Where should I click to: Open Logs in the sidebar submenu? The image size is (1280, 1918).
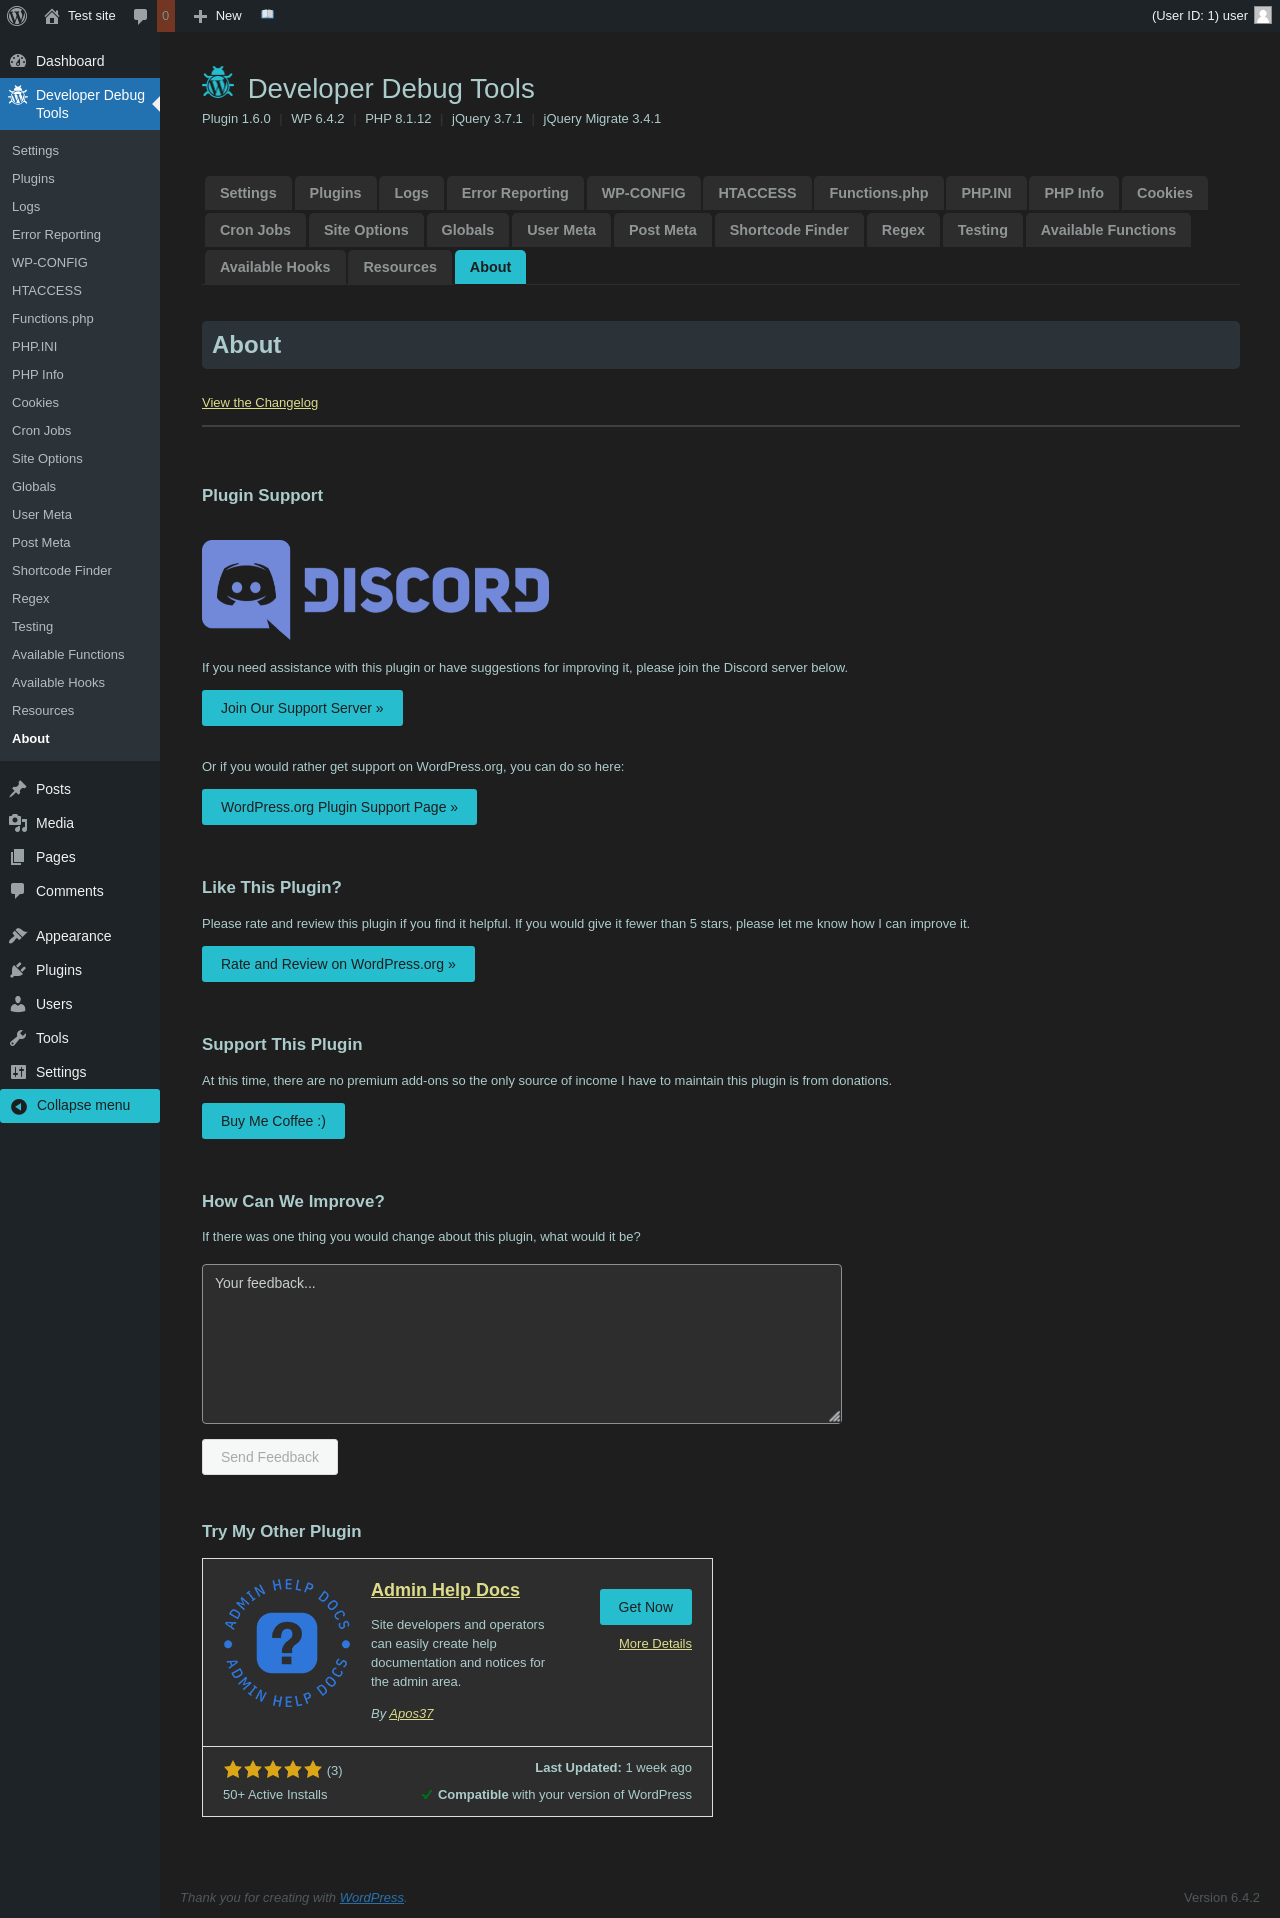(80, 207)
